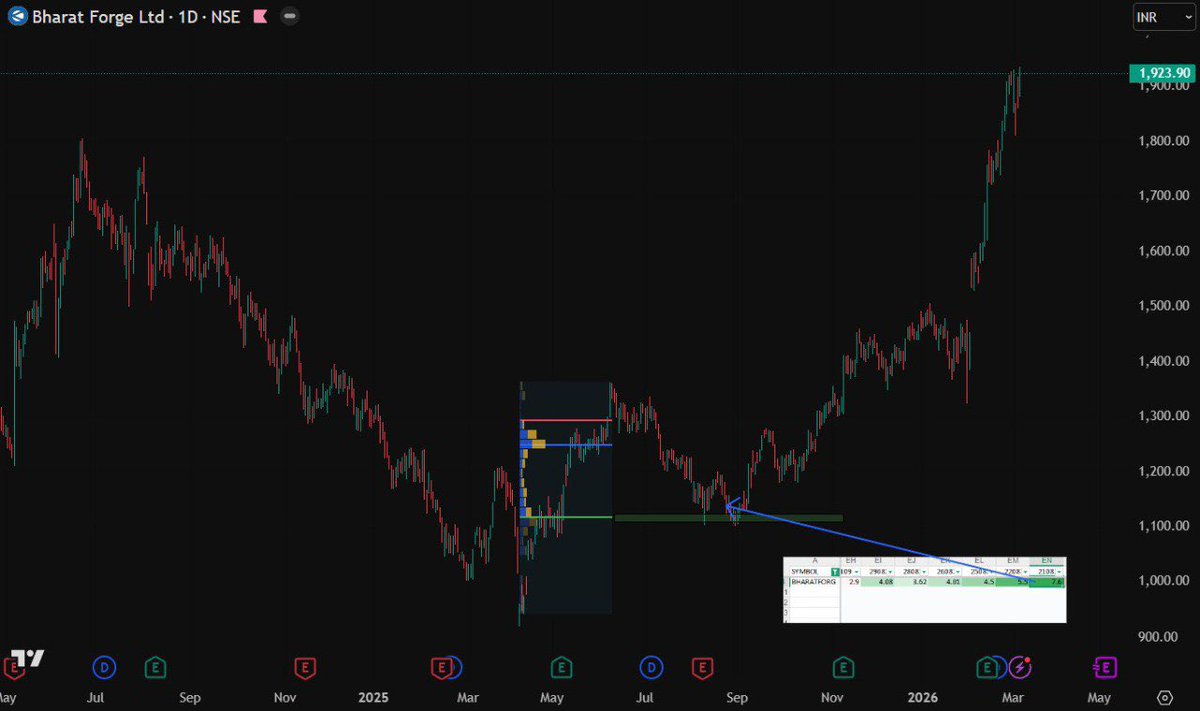Open the red earnings marker near Nov 2024
Image resolution: width=1200 pixels, height=711 pixels.
click(x=305, y=667)
